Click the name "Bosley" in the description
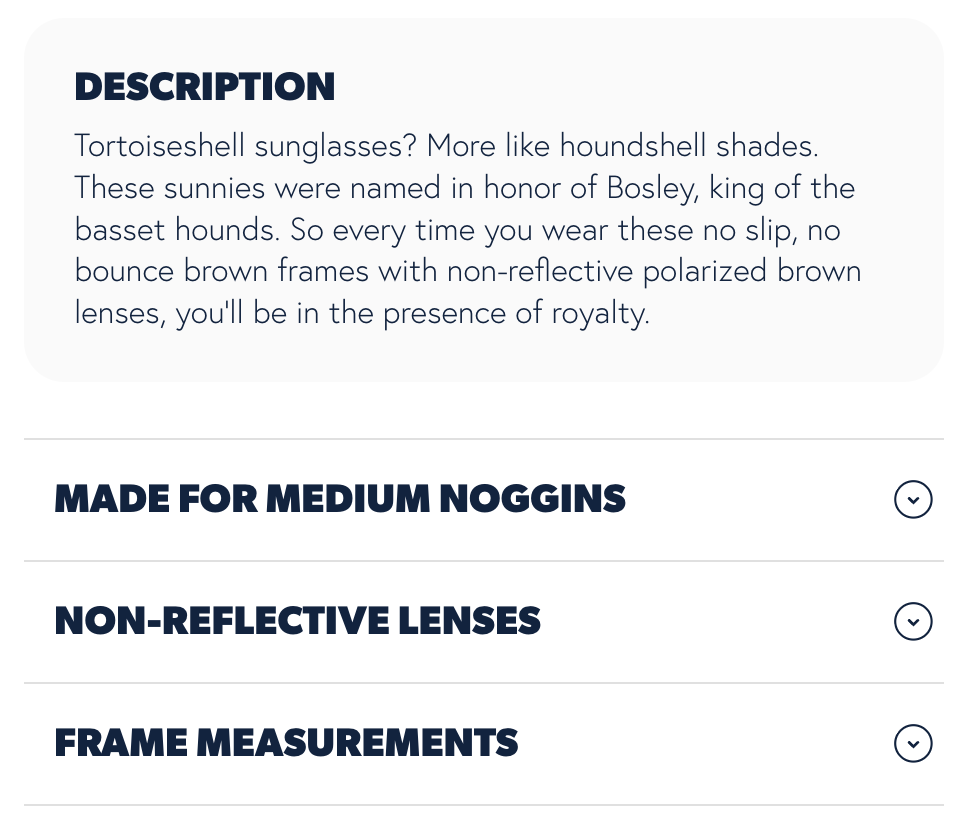This screenshot has height=826, width=972. 652,189
